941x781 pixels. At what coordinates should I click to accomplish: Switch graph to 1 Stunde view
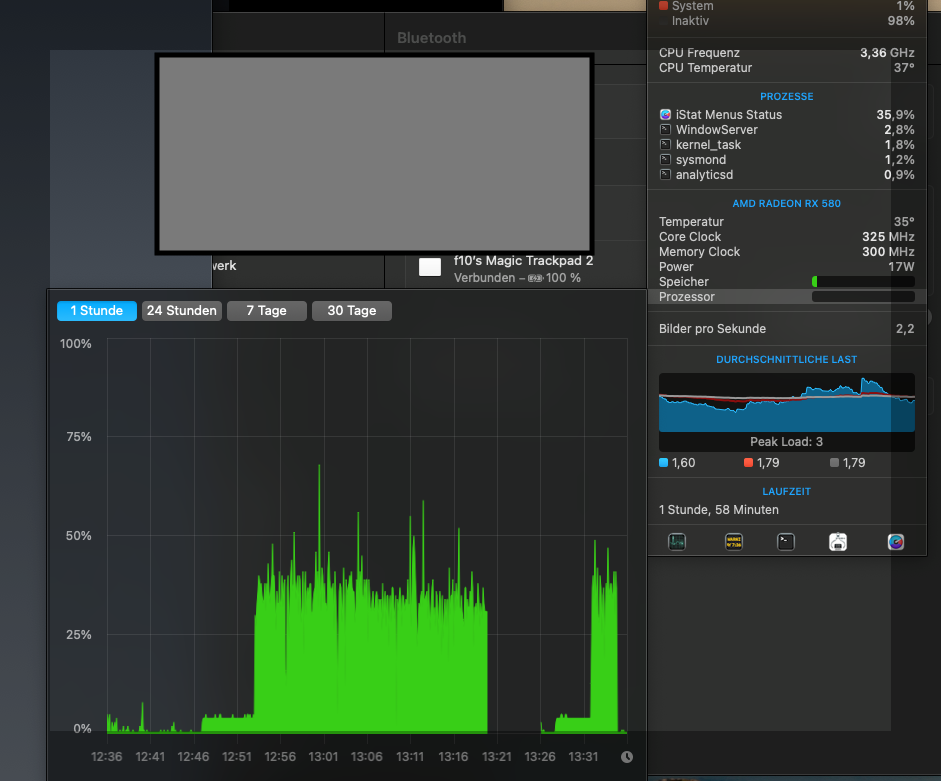96,311
